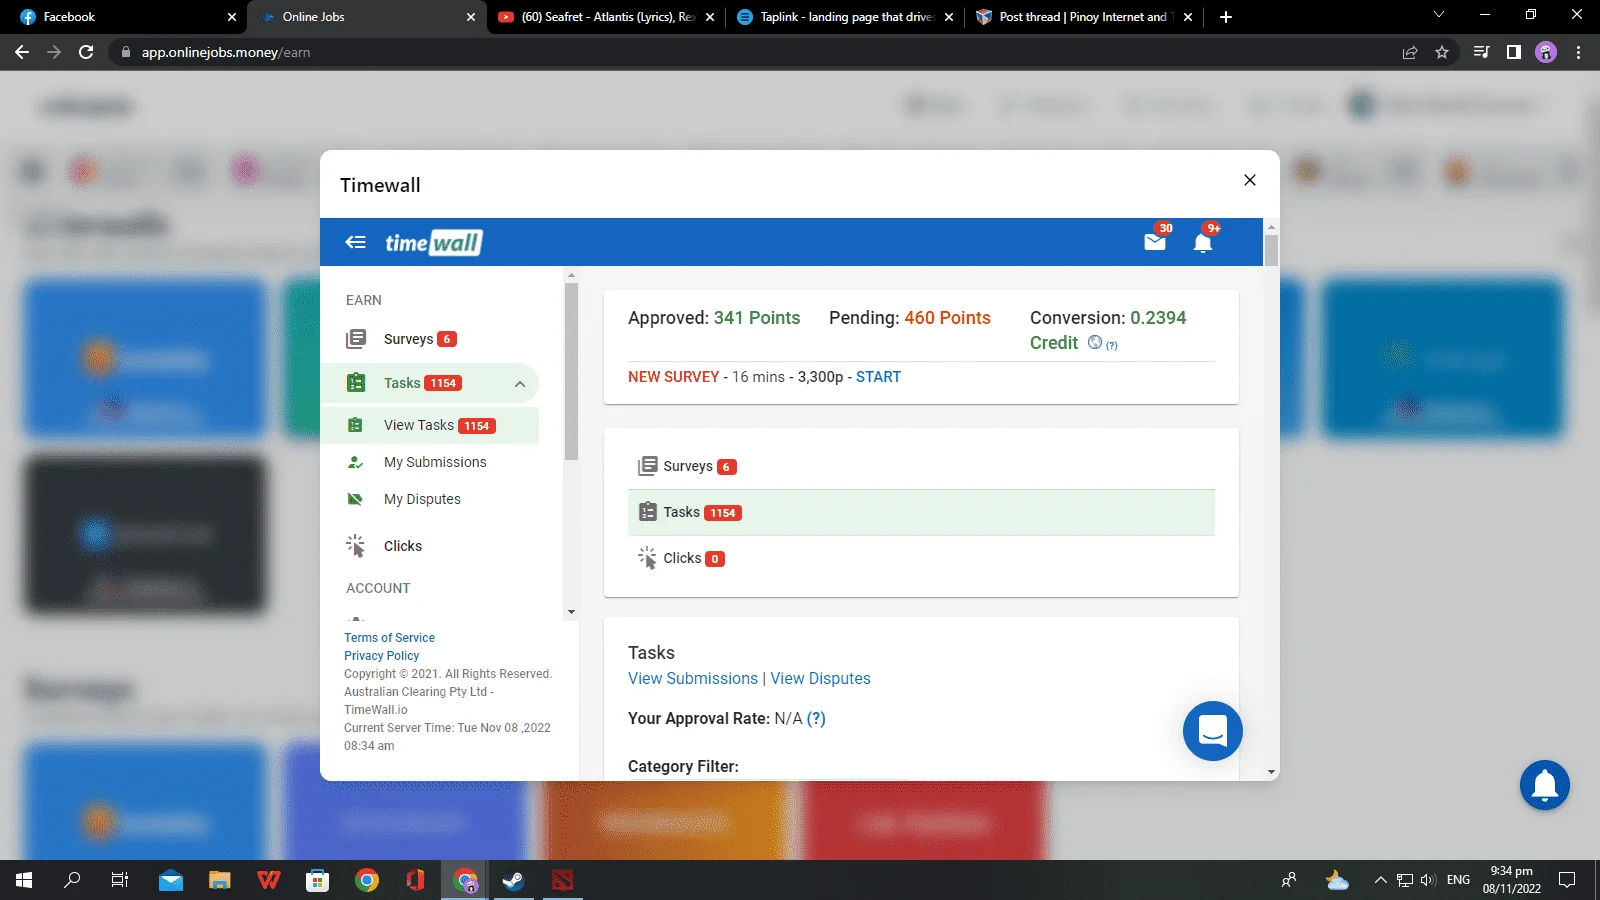Select the Surveys row in main panel

[x=921, y=466]
